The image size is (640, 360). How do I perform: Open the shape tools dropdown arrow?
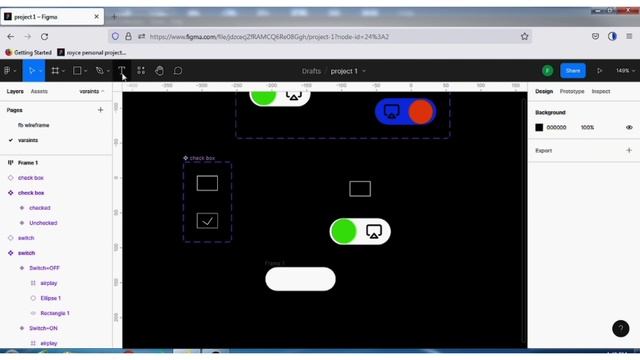click(x=85, y=71)
